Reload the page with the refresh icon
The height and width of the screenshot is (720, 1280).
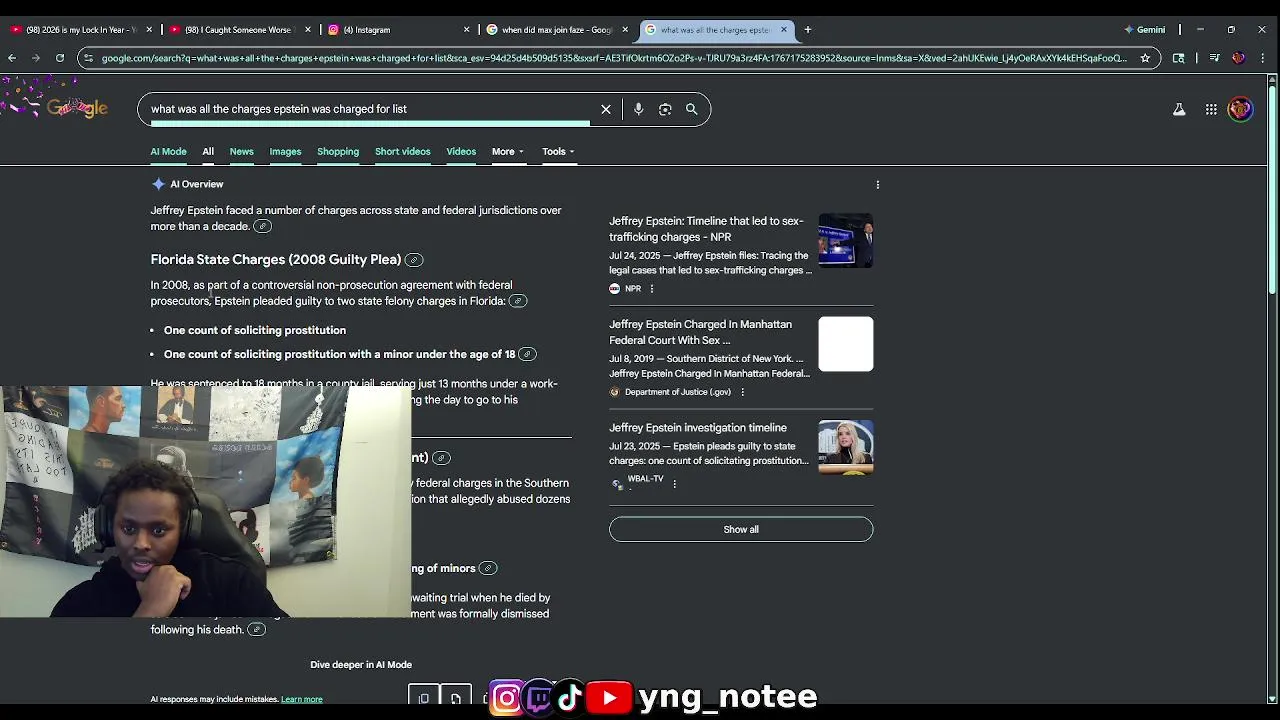[x=60, y=58]
